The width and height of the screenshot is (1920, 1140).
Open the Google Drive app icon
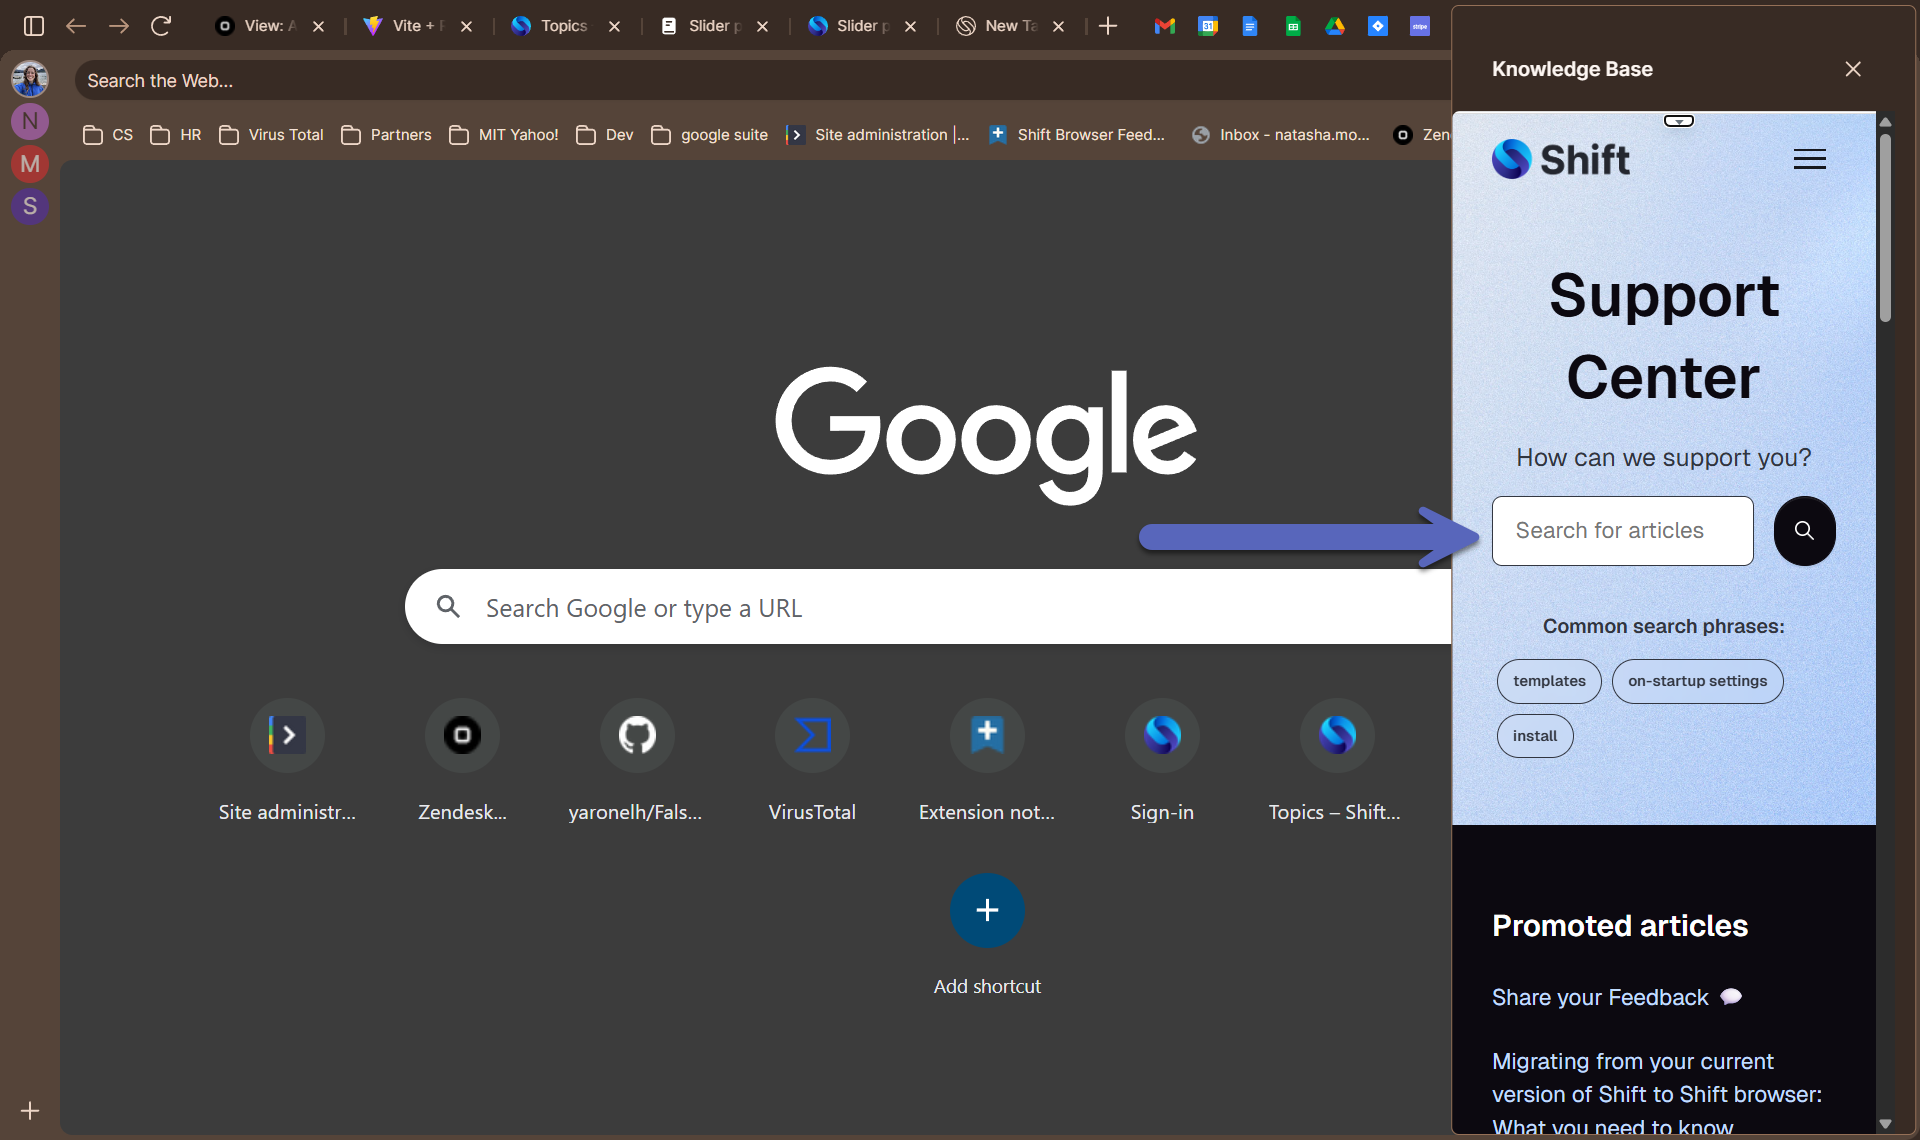tap(1335, 26)
